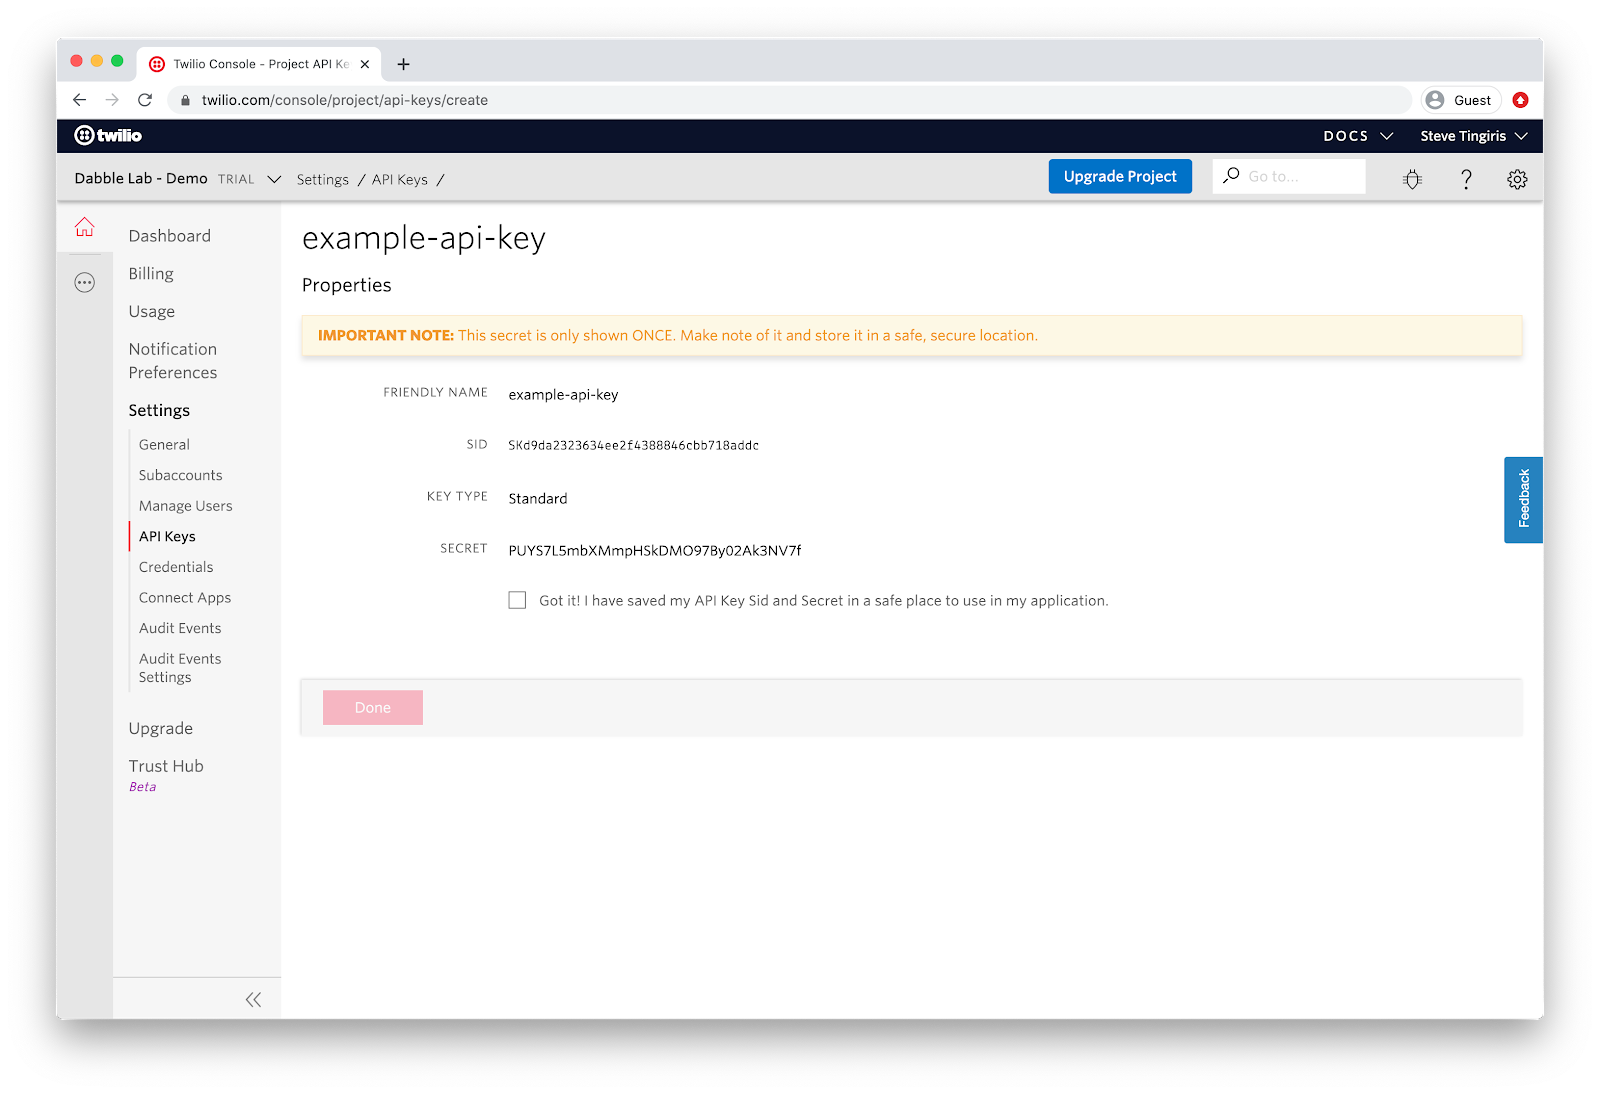1600x1094 pixels.
Task: Open the Feedback side tab
Action: [x=1523, y=500]
